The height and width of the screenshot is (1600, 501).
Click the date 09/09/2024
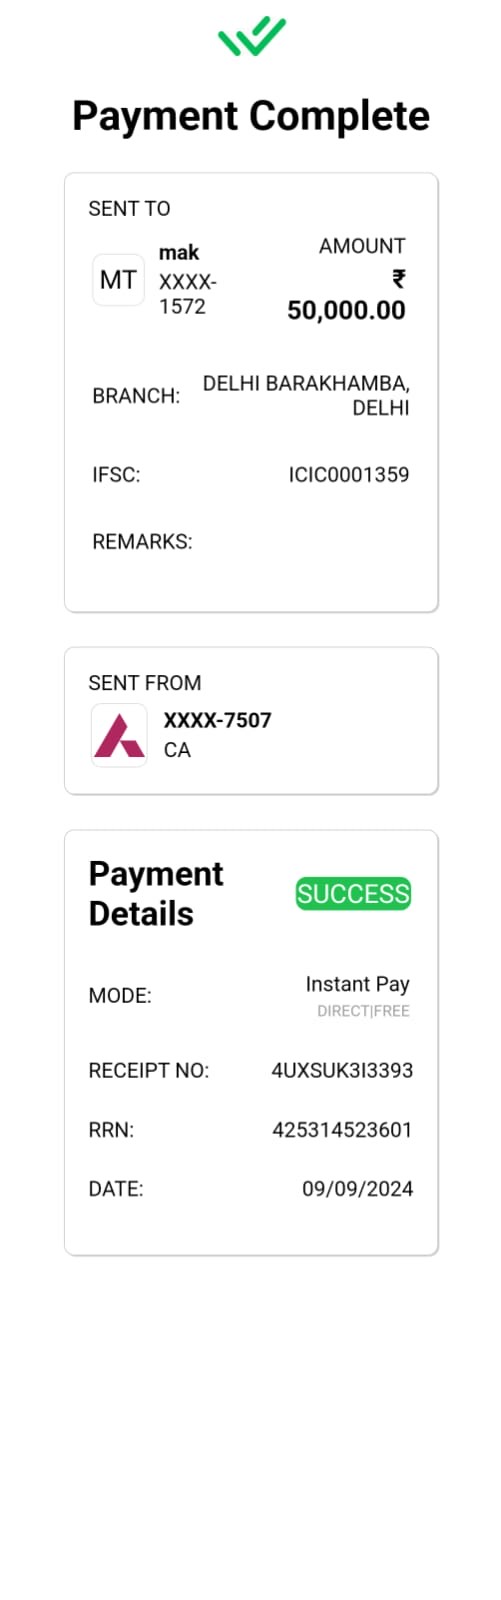[357, 1189]
